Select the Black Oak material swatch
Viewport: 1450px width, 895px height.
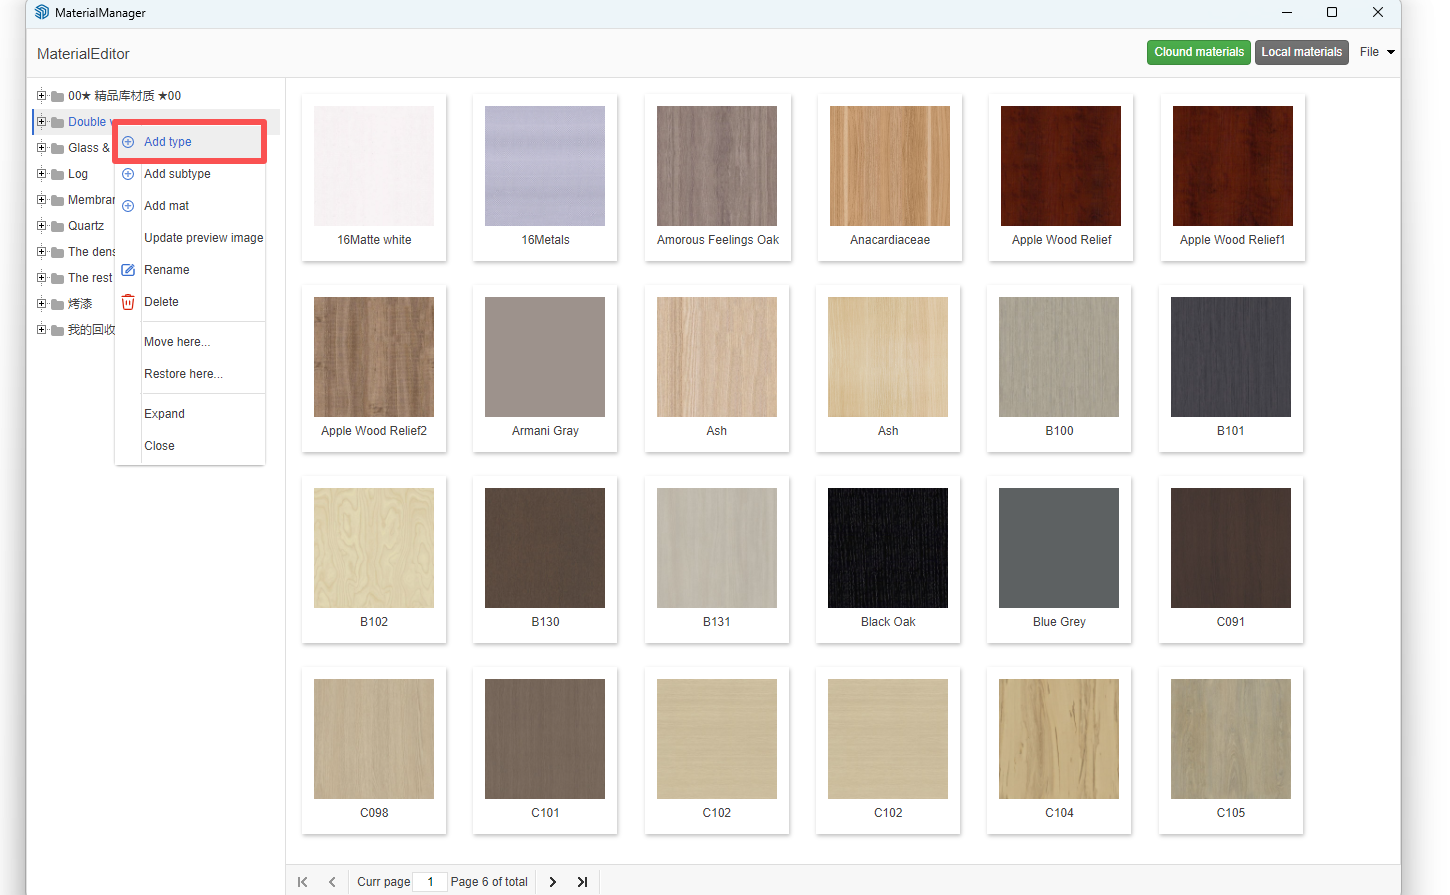coord(888,548)
